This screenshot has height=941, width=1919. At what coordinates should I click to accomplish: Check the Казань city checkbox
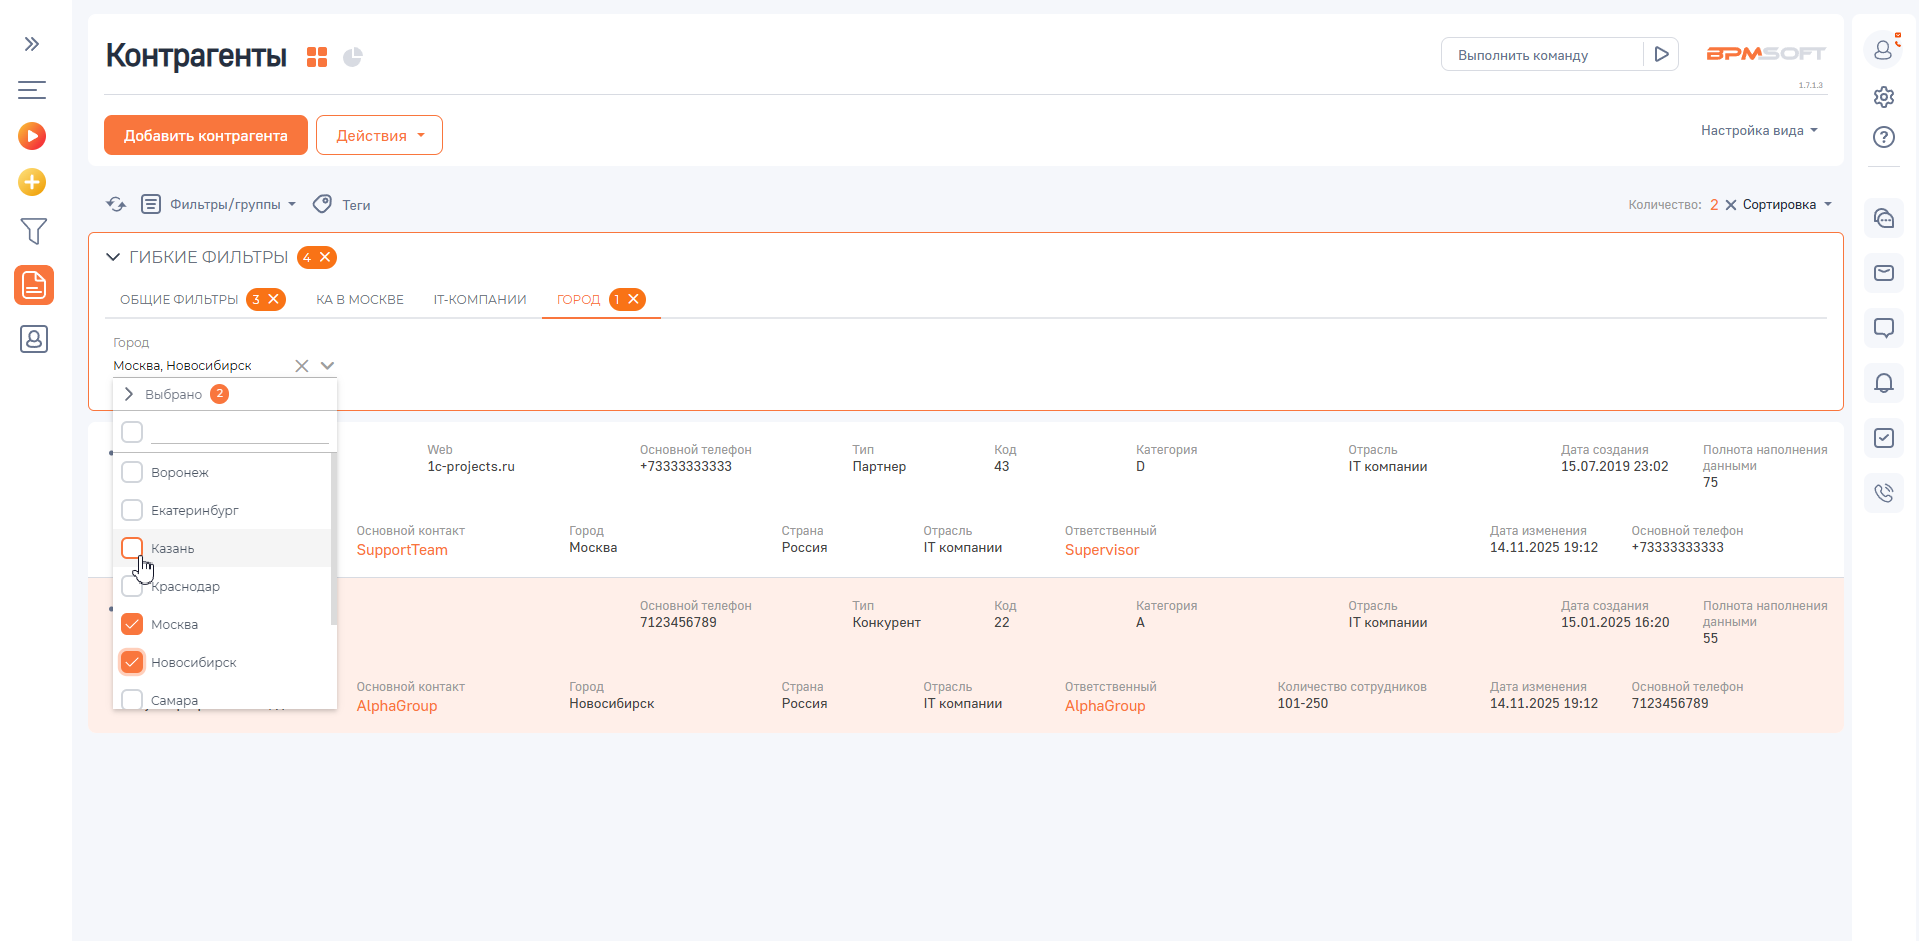132,548
